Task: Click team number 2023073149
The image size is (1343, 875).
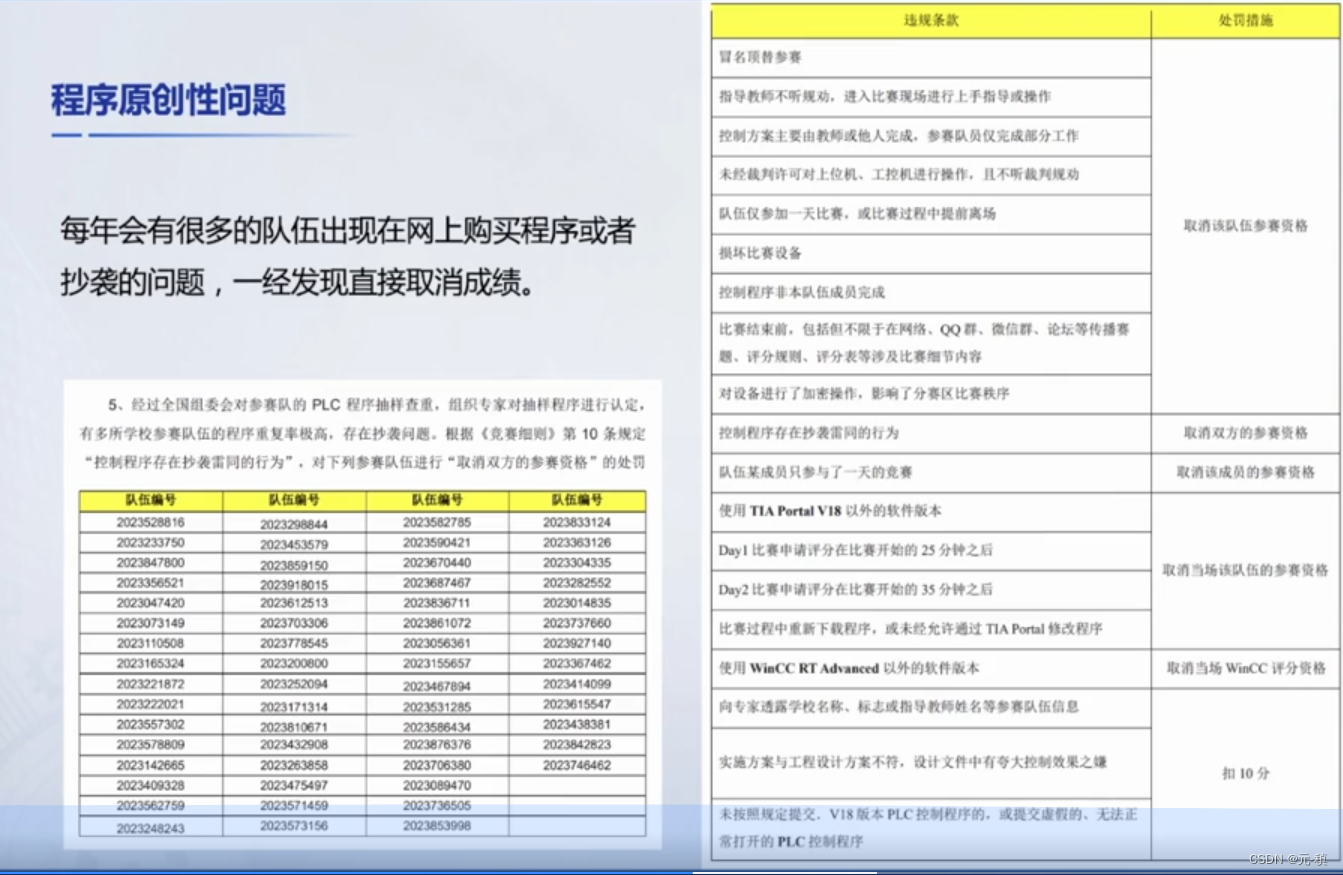Action: tap(151, 623)
